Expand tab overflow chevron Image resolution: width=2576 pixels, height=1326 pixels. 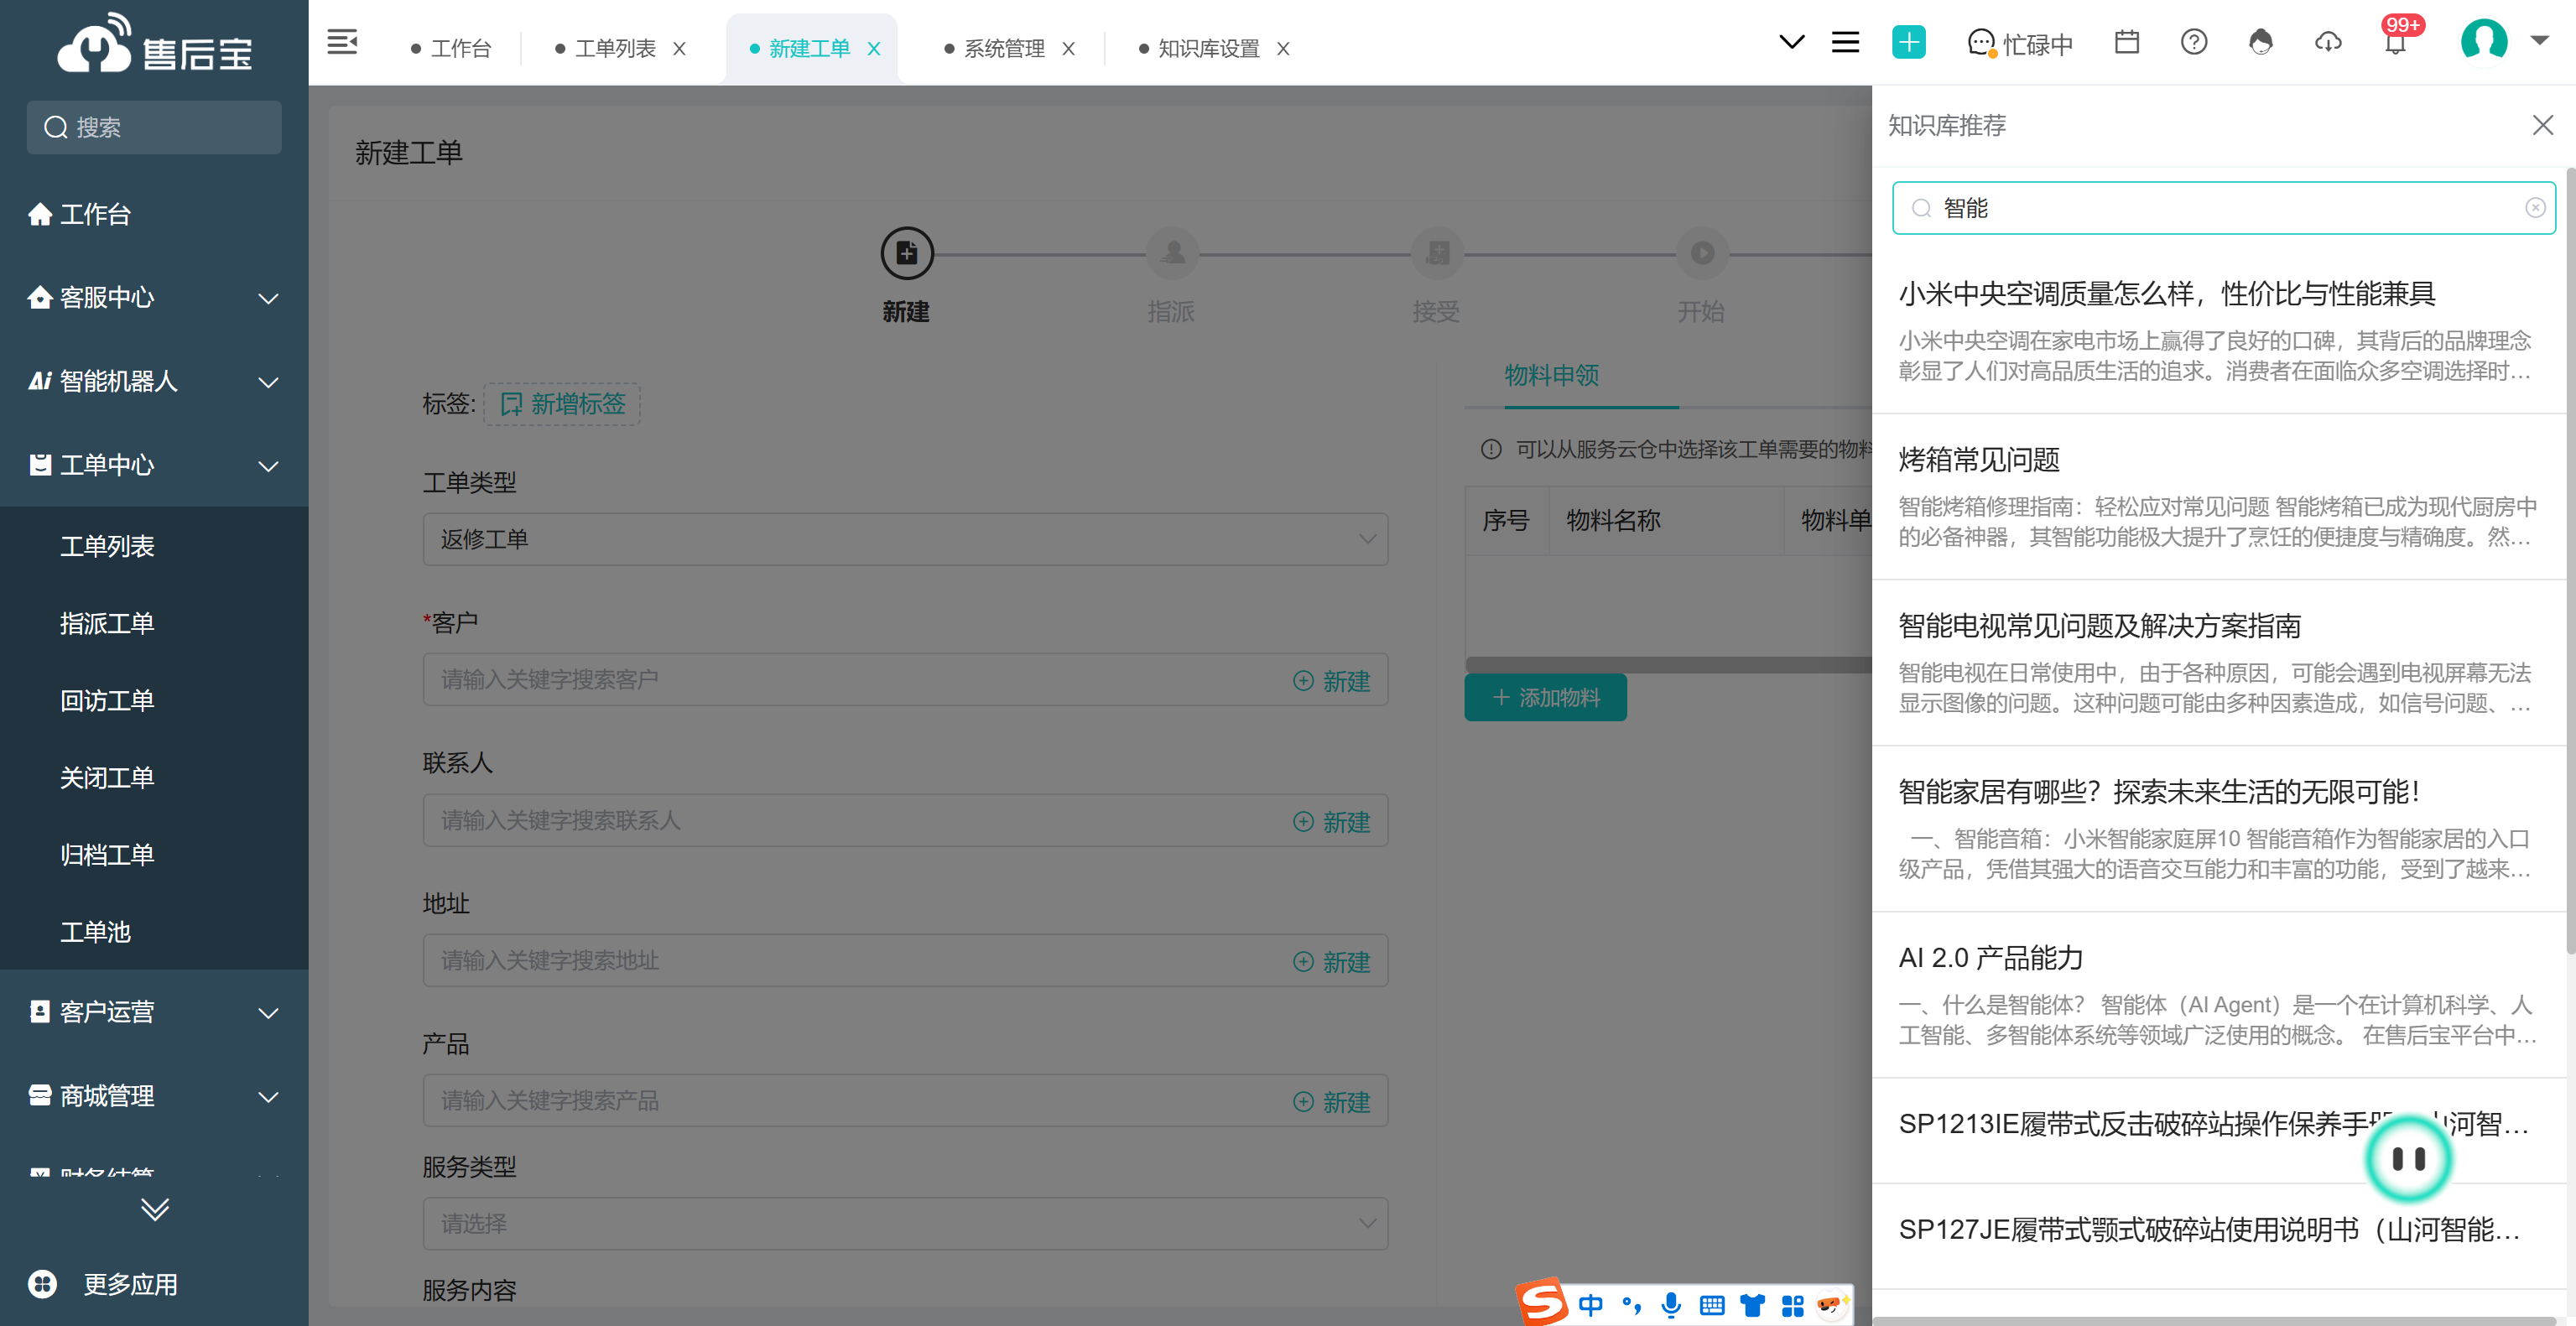tap(1791, 42)
